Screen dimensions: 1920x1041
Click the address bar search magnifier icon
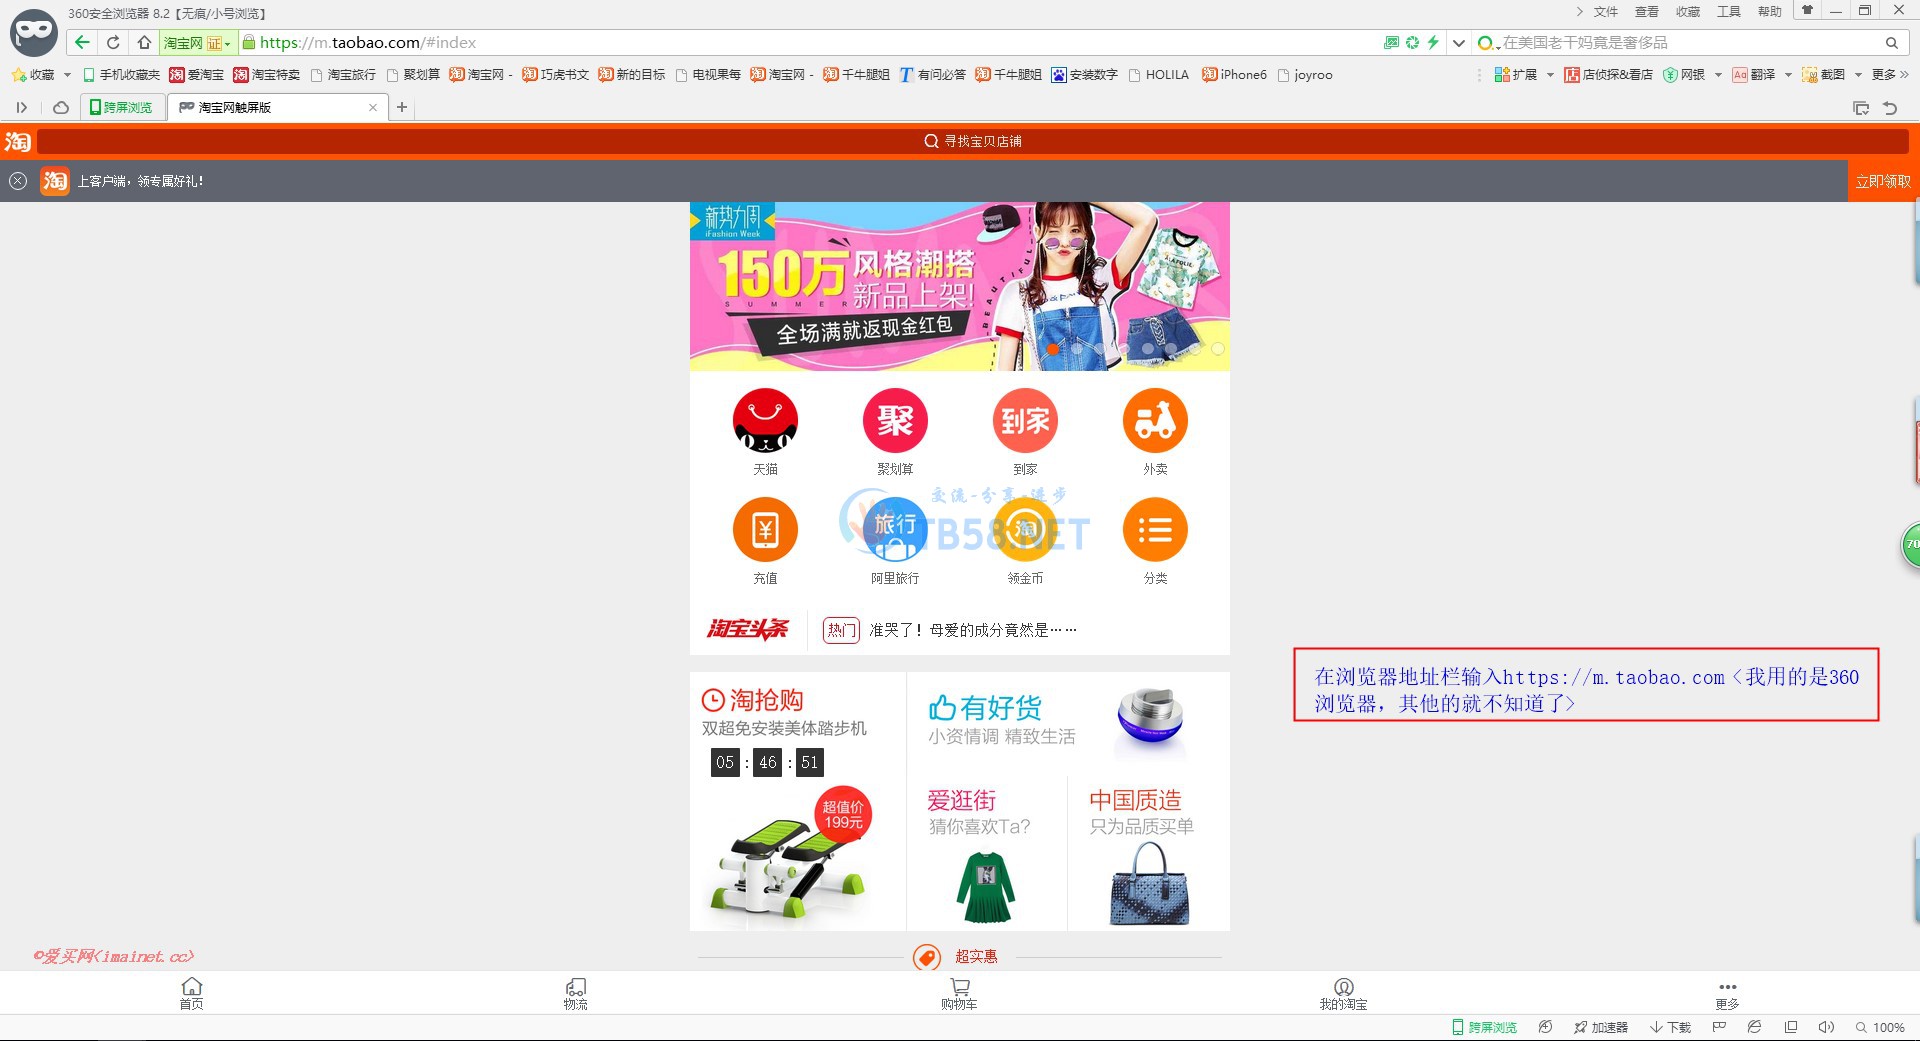1891,43
